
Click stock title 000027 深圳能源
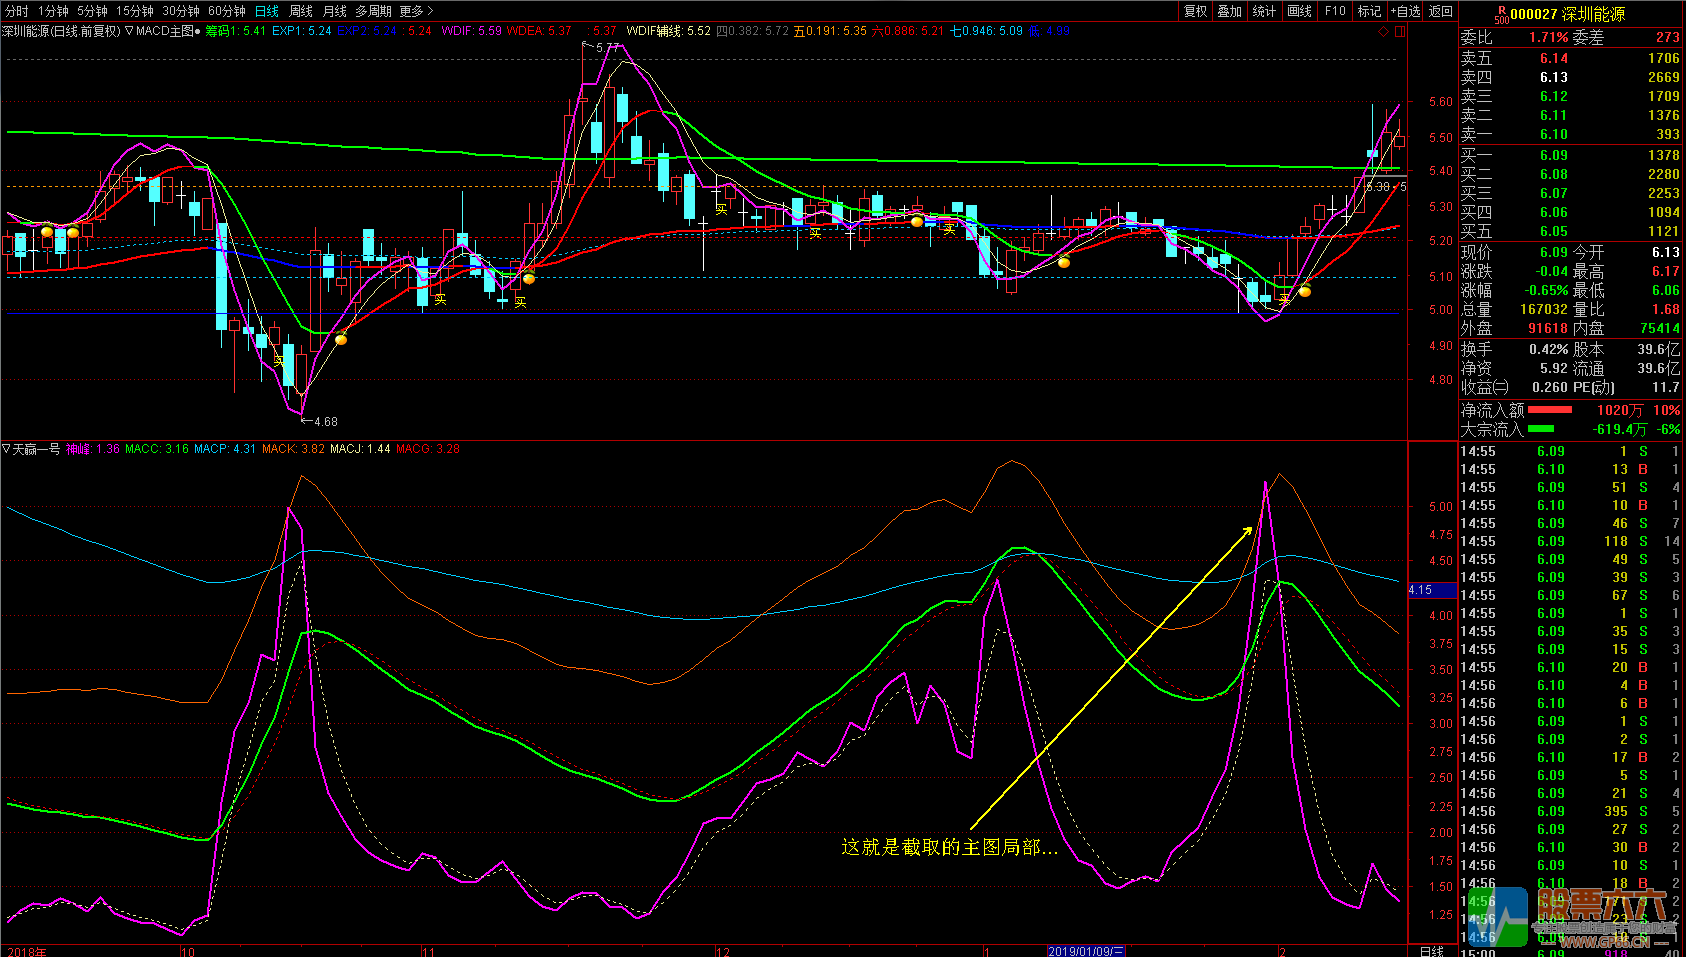pos(1567,14)
